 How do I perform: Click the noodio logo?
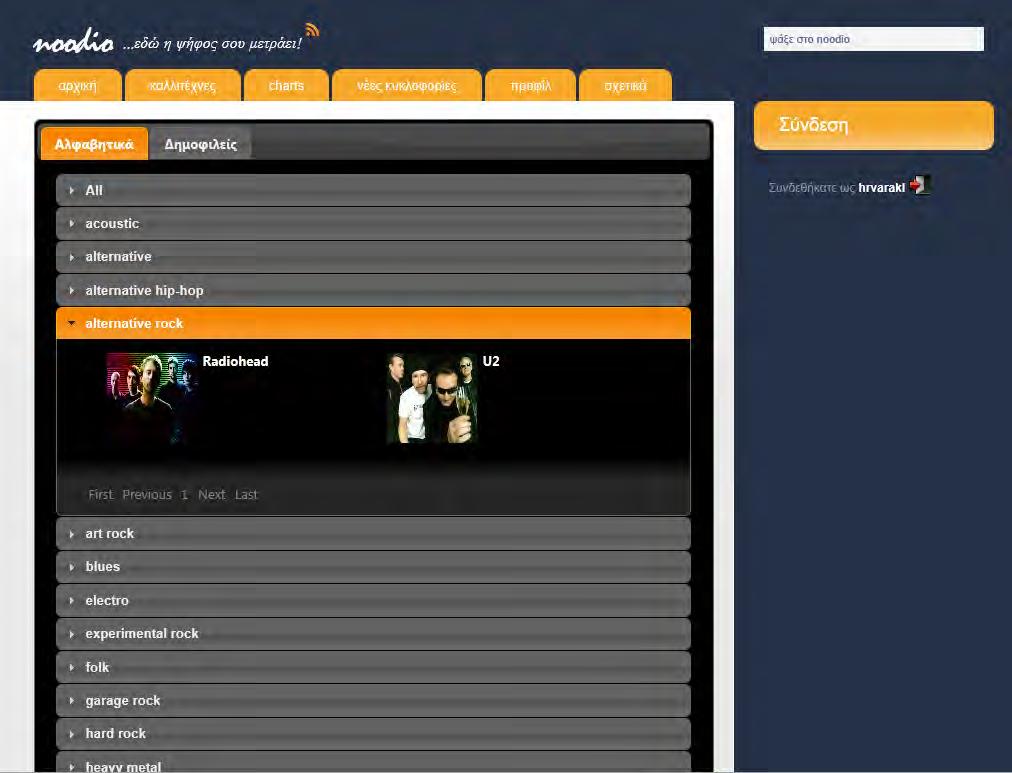73,43
